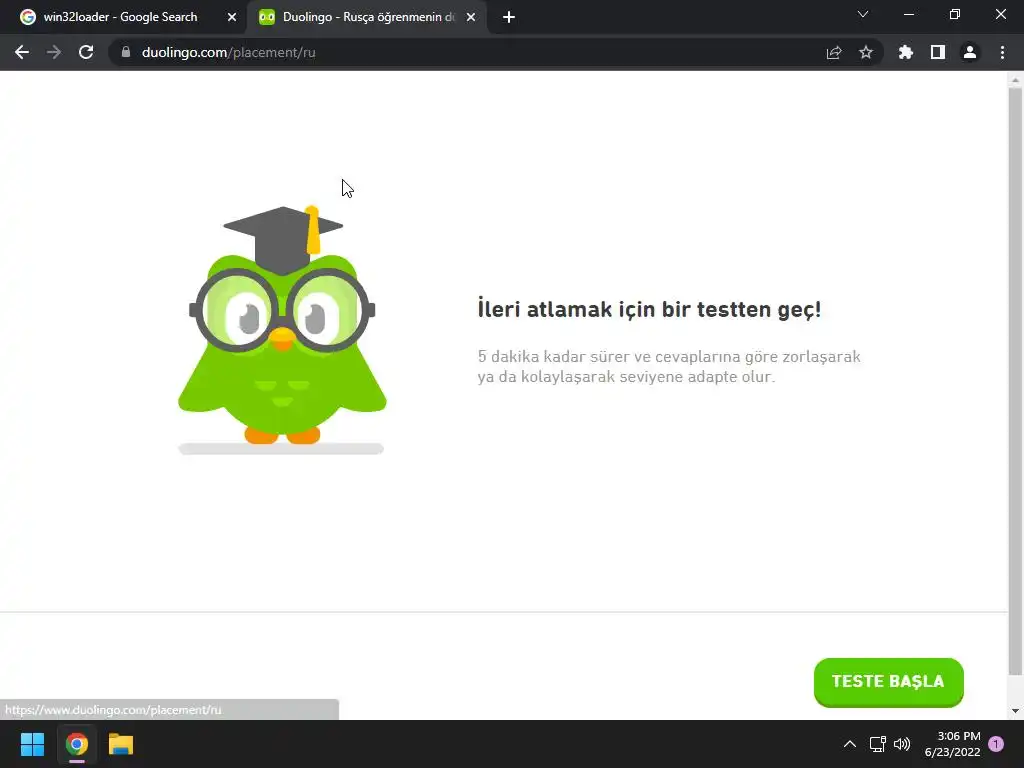
Task: Open a new browser tab
Action: (x=509, y=18)
